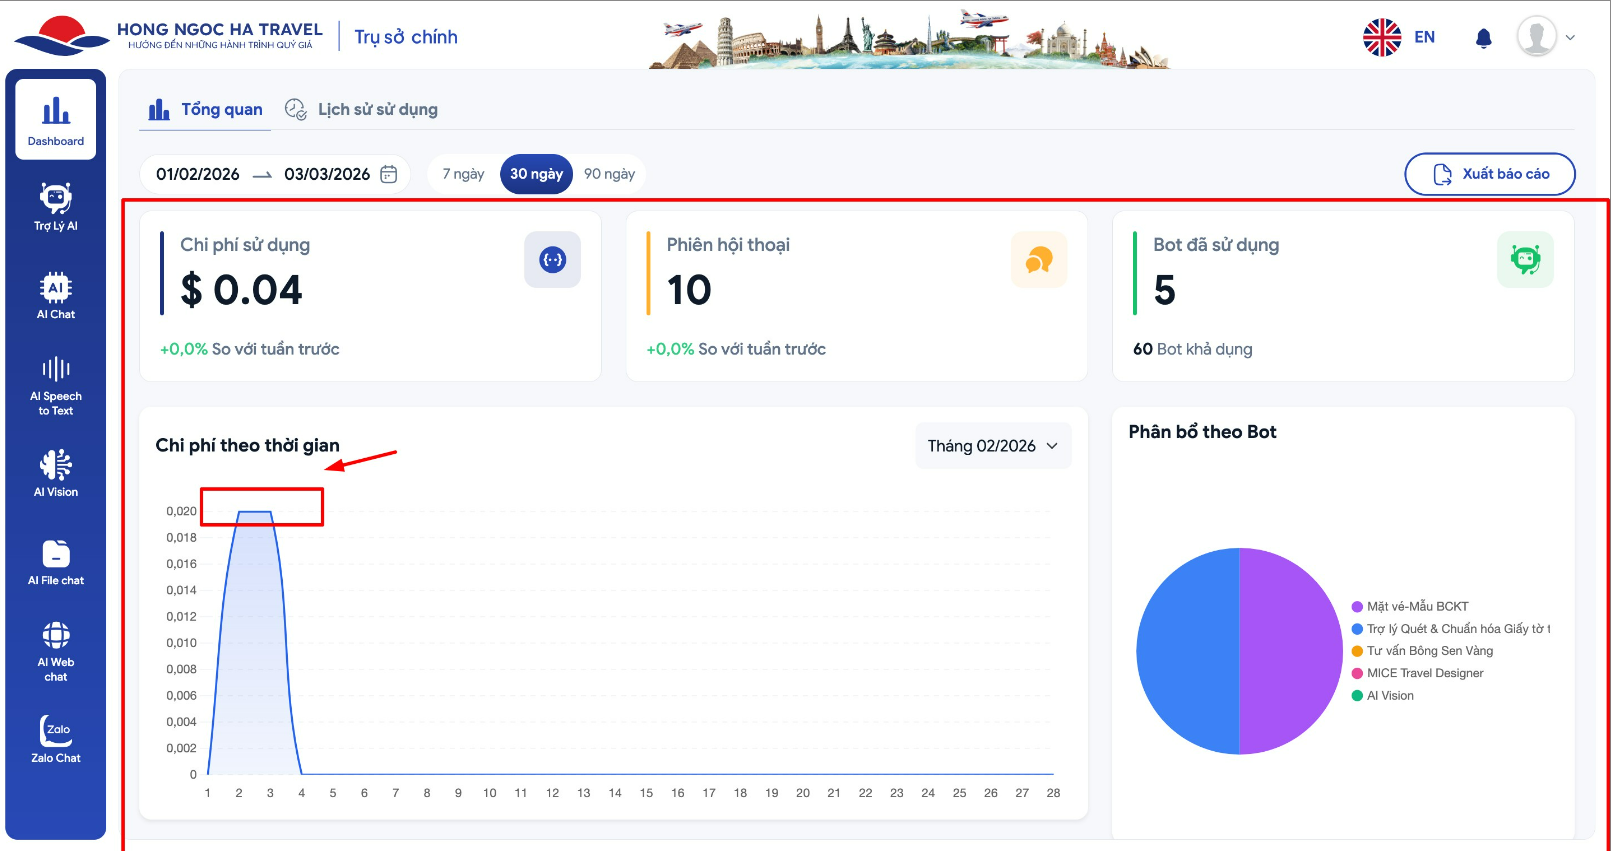This screenshot has width=1611, height=851.
Task: Switch to 90 ngày range
Action: tap(609, 174)
